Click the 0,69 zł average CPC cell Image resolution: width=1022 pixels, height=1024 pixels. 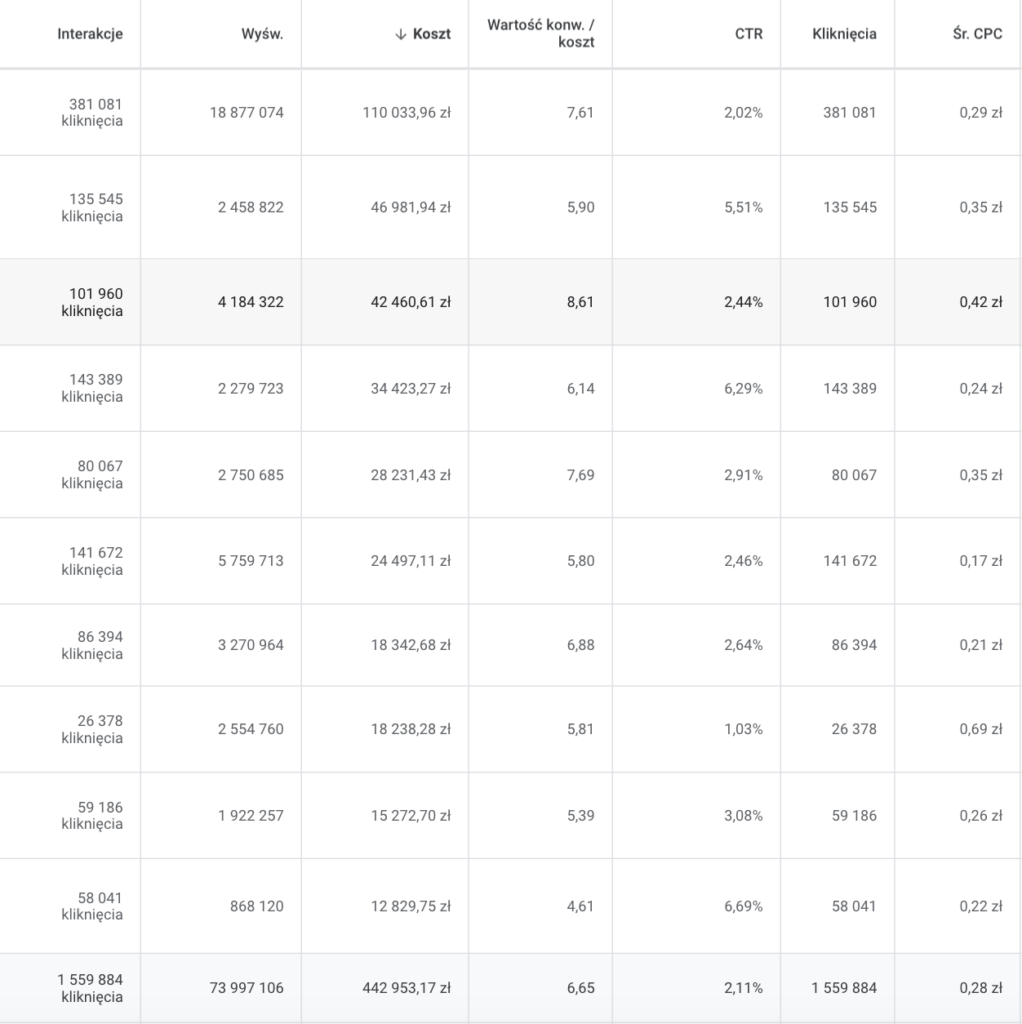pyautogui.click(x=980, y=729)
